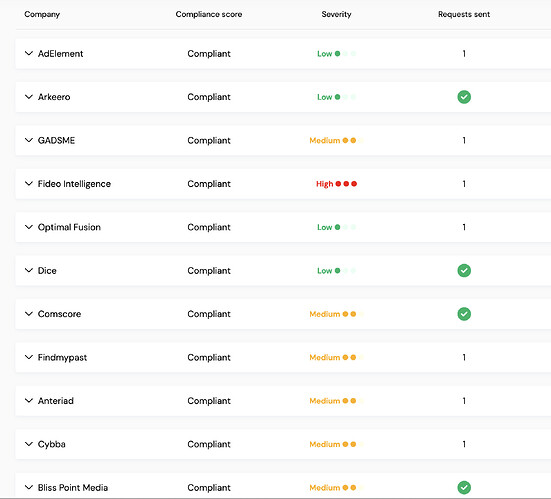Viewport: 551px width, 499px height.
Task: Click requests sent count for Fideo Intelligence
Action: 464,184
